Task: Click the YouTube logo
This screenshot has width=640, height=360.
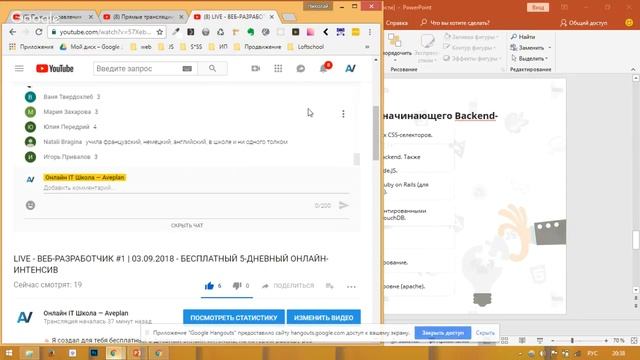Action: pos(55,69)
